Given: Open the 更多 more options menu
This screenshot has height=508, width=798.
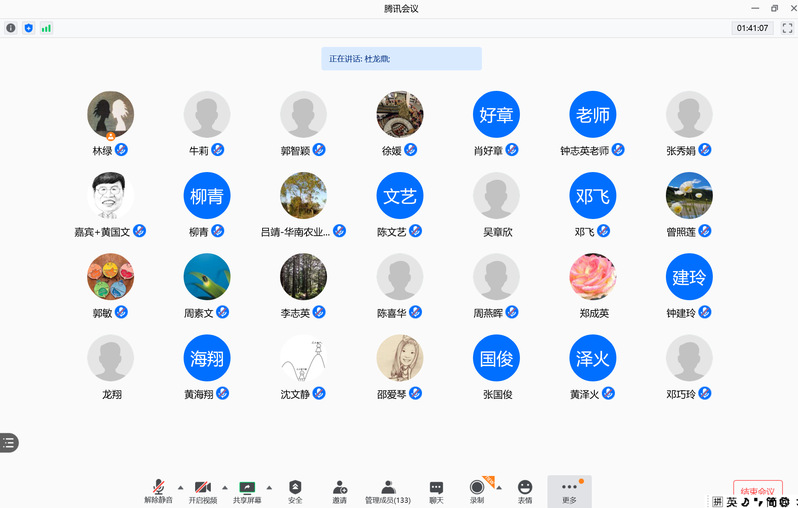Looking at the screenshot, I should [569, 487].
